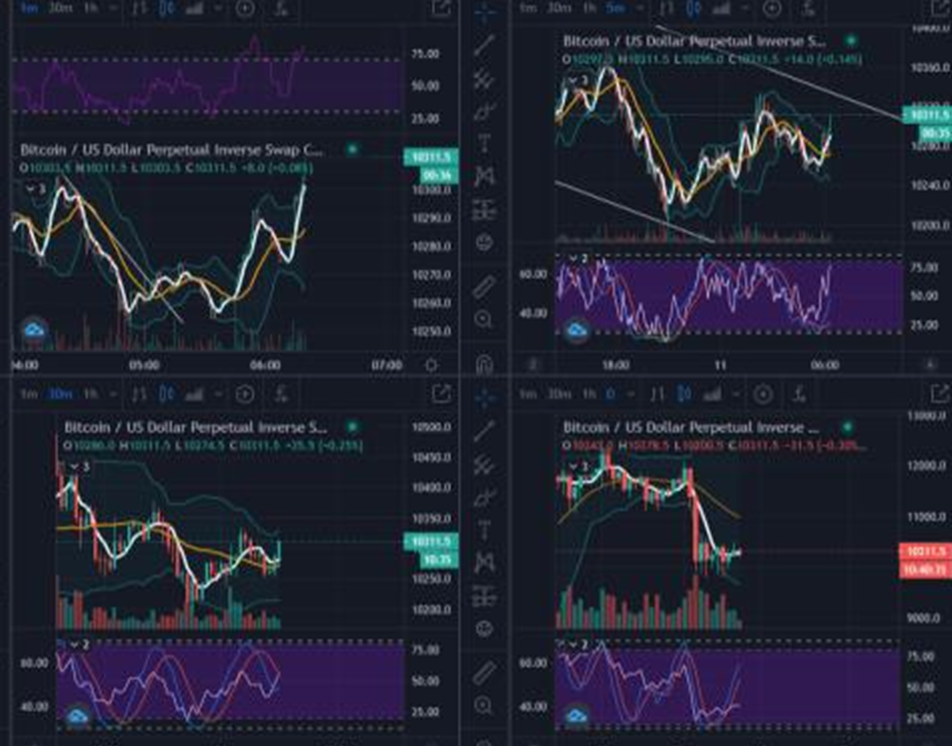Select the highlighted 5m timeframe on the 5m chart
Viewport: 952px width, 746px height.
coord(615,8)
